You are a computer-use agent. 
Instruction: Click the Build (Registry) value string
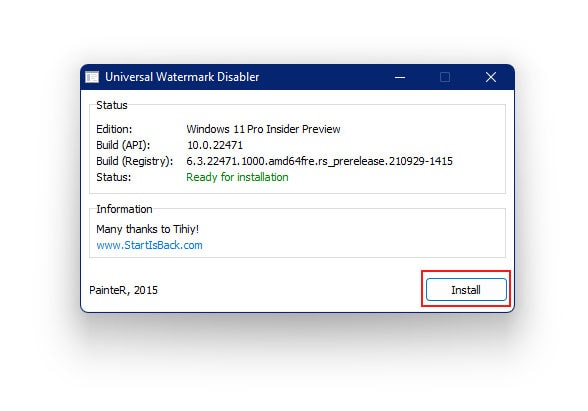pos(320,161)
